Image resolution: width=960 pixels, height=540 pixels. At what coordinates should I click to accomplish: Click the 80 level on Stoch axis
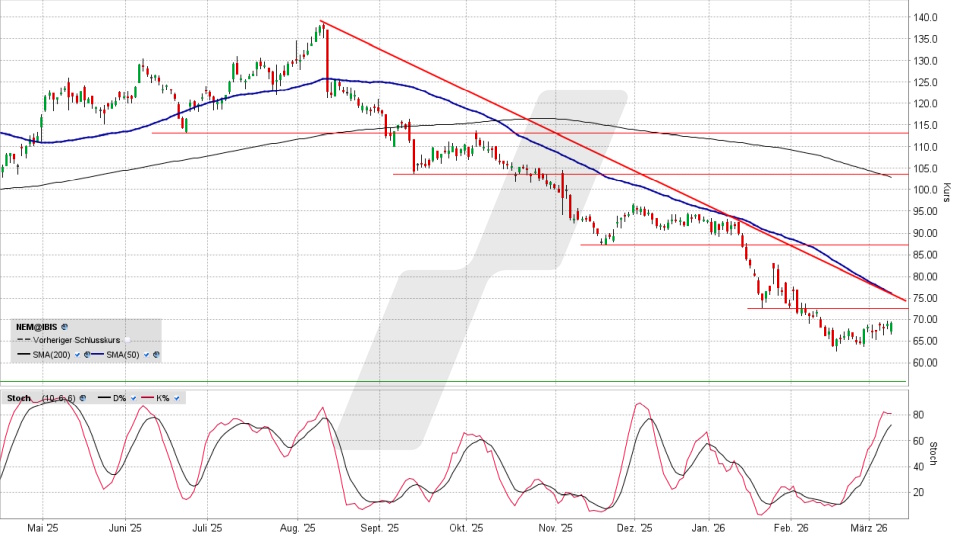coord(918,415)
